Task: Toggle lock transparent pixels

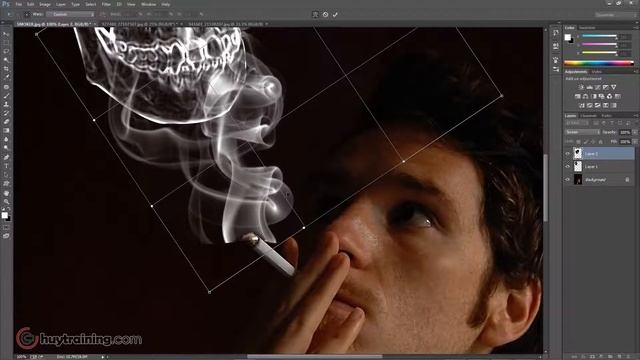Action: click(578, 142)
